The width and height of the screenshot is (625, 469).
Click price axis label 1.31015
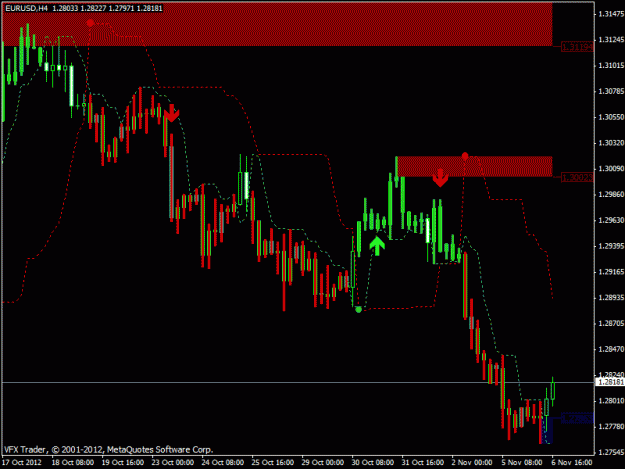[x=611, y=65]
